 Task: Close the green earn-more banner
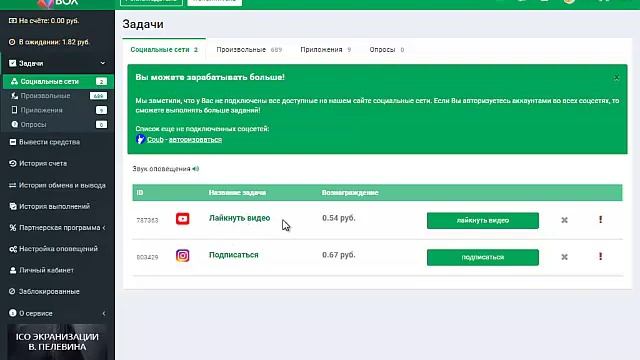[616, 78]
